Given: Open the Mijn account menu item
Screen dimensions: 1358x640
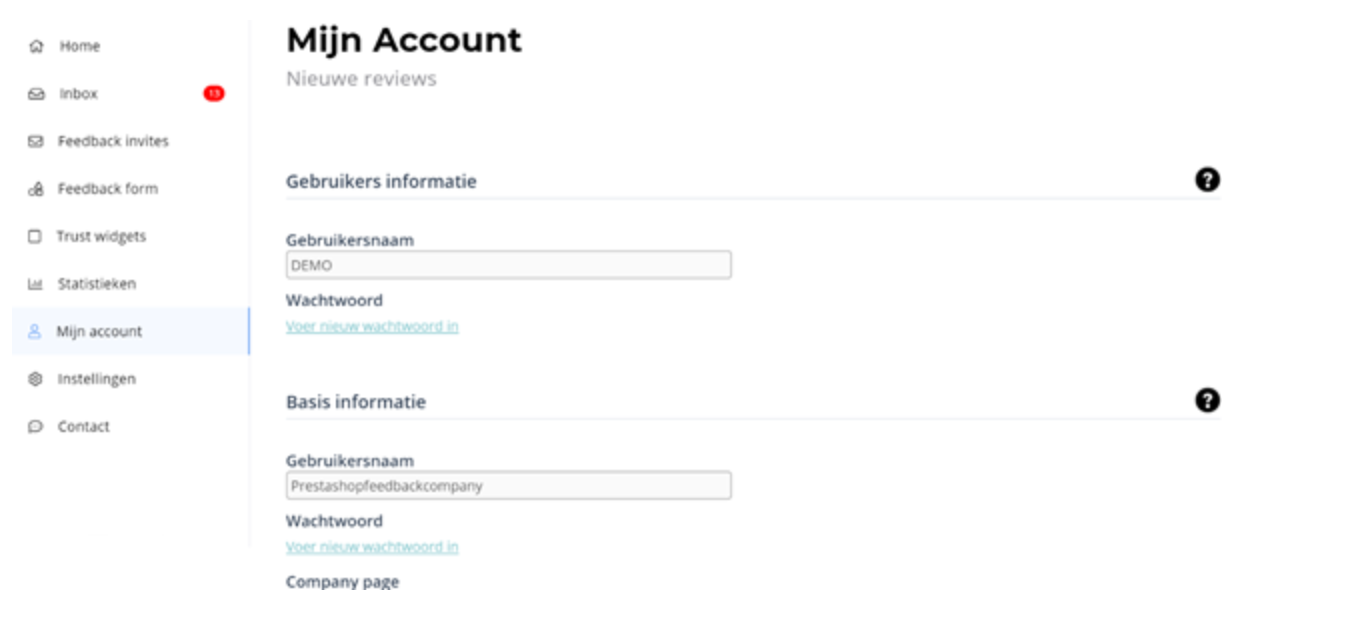Looking at the screenshot, I should coord(99,331).
